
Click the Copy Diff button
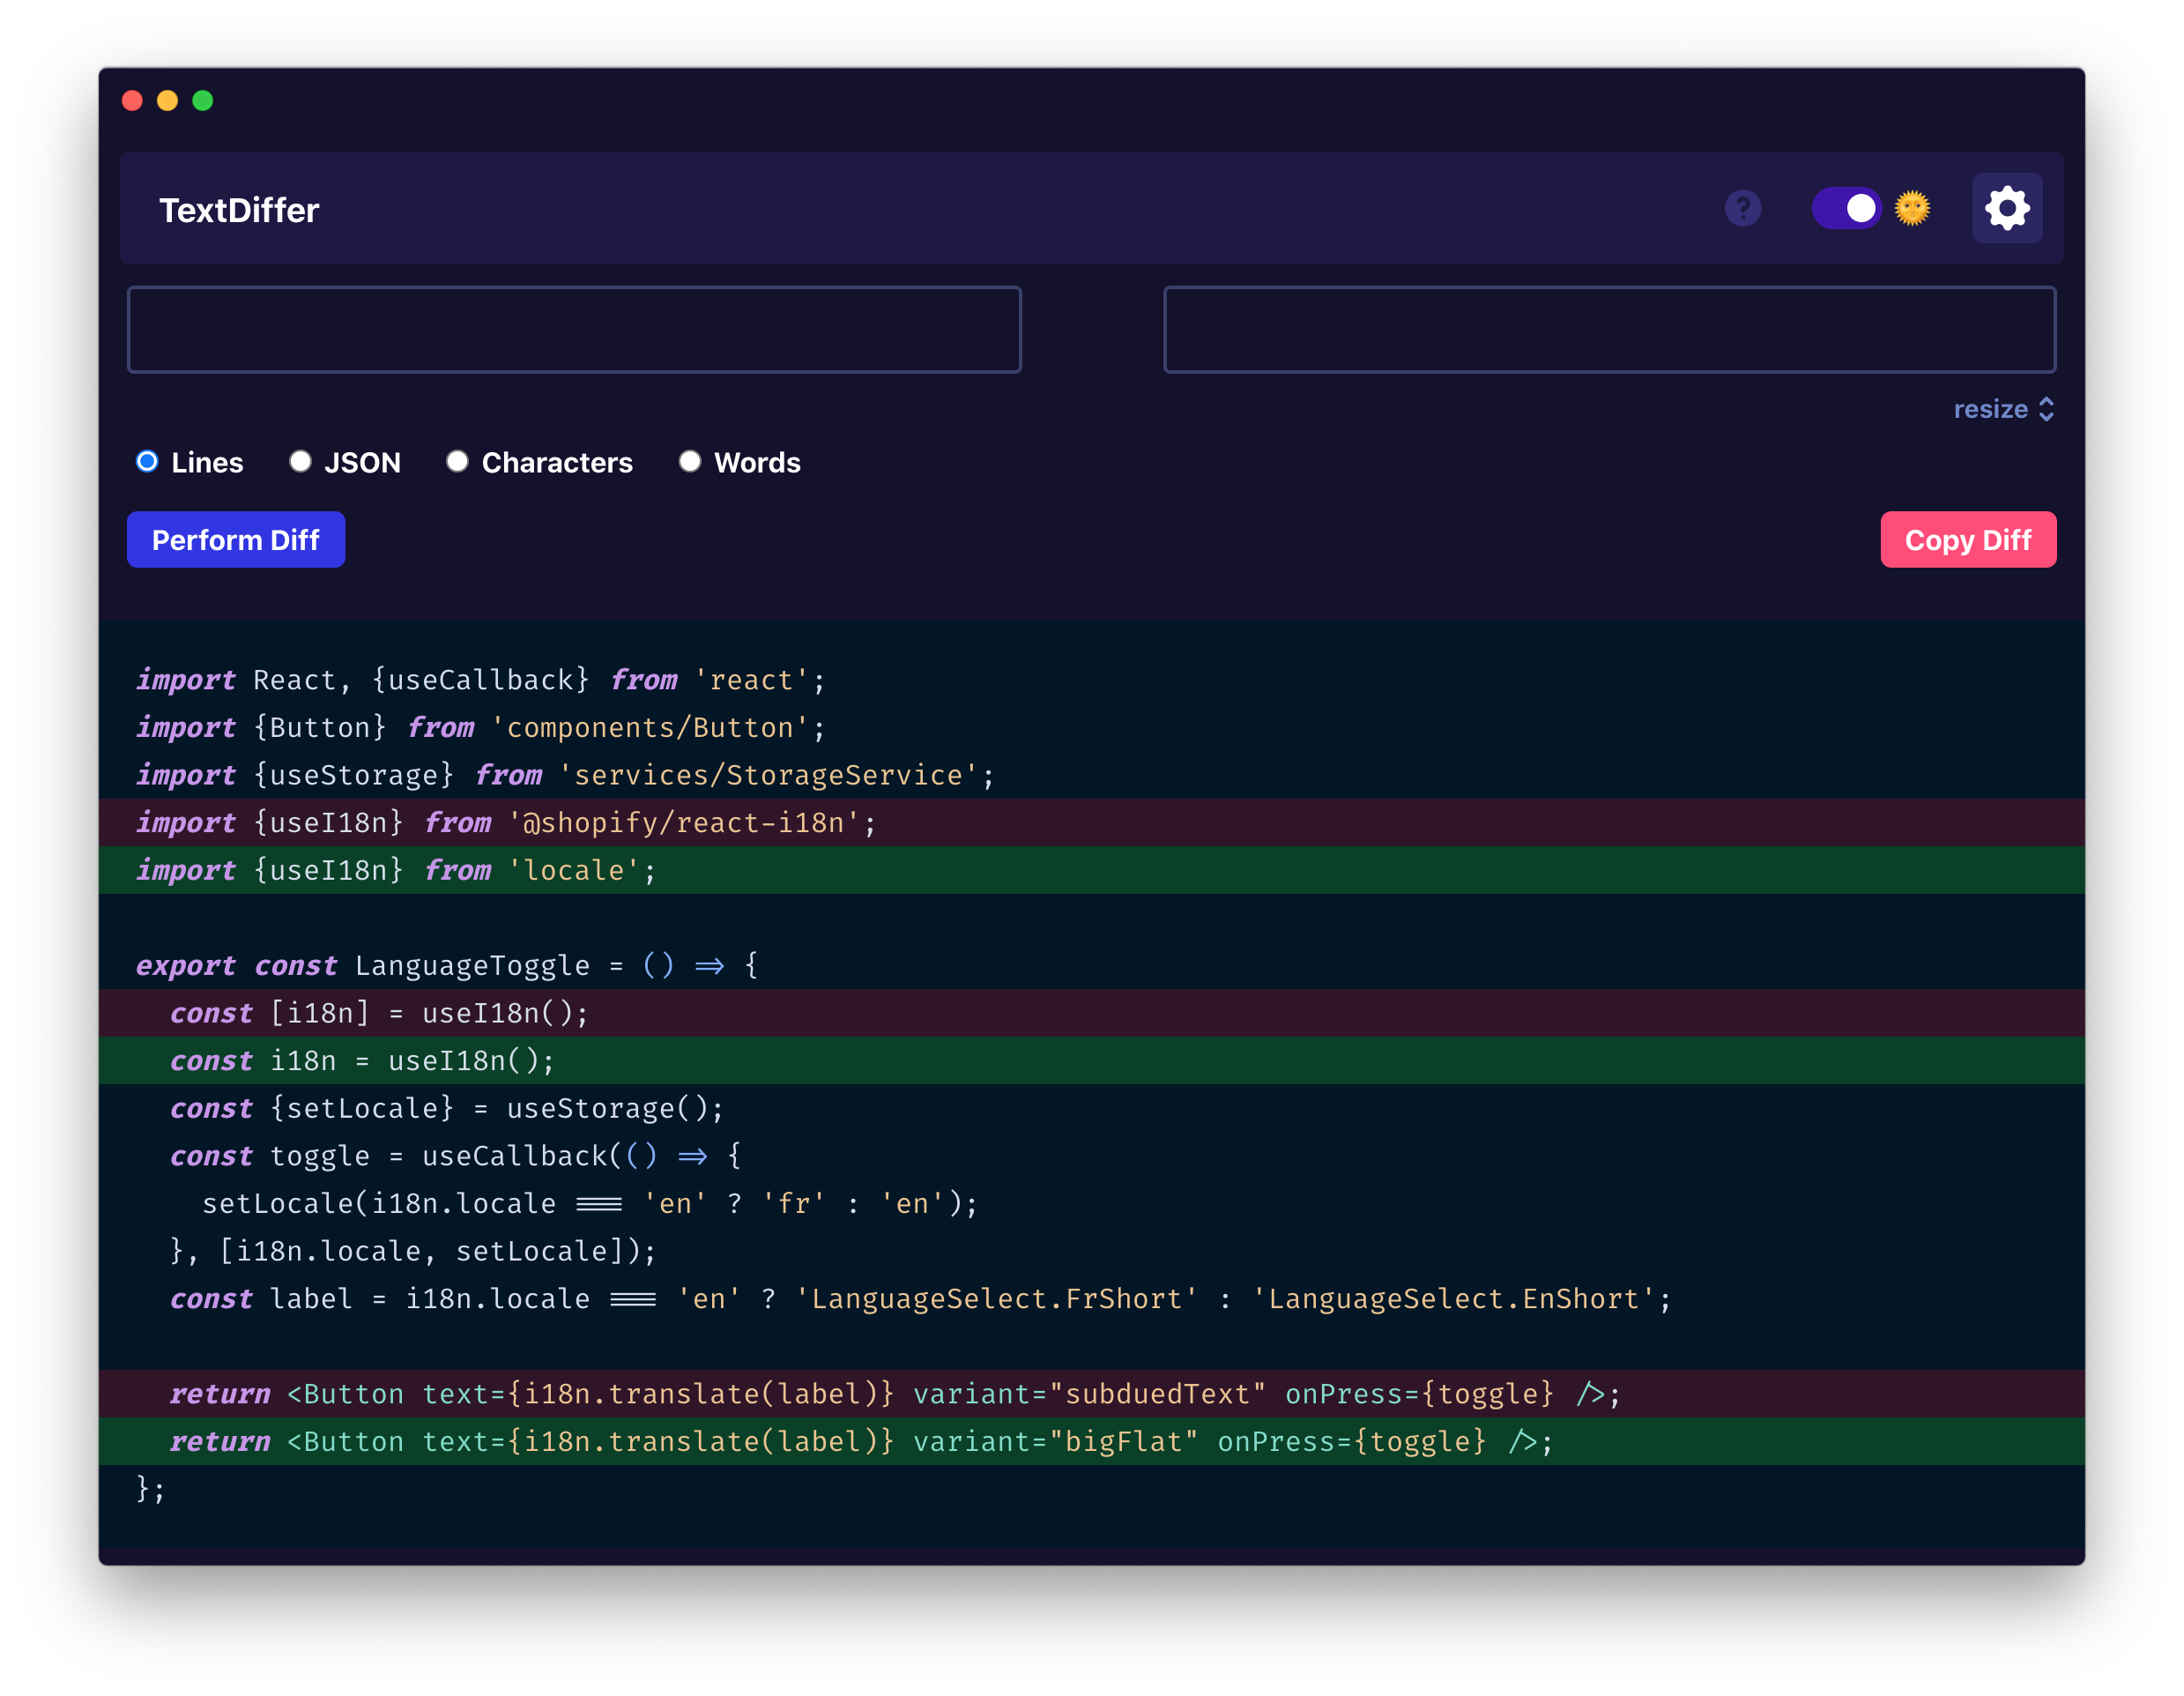1968,539
